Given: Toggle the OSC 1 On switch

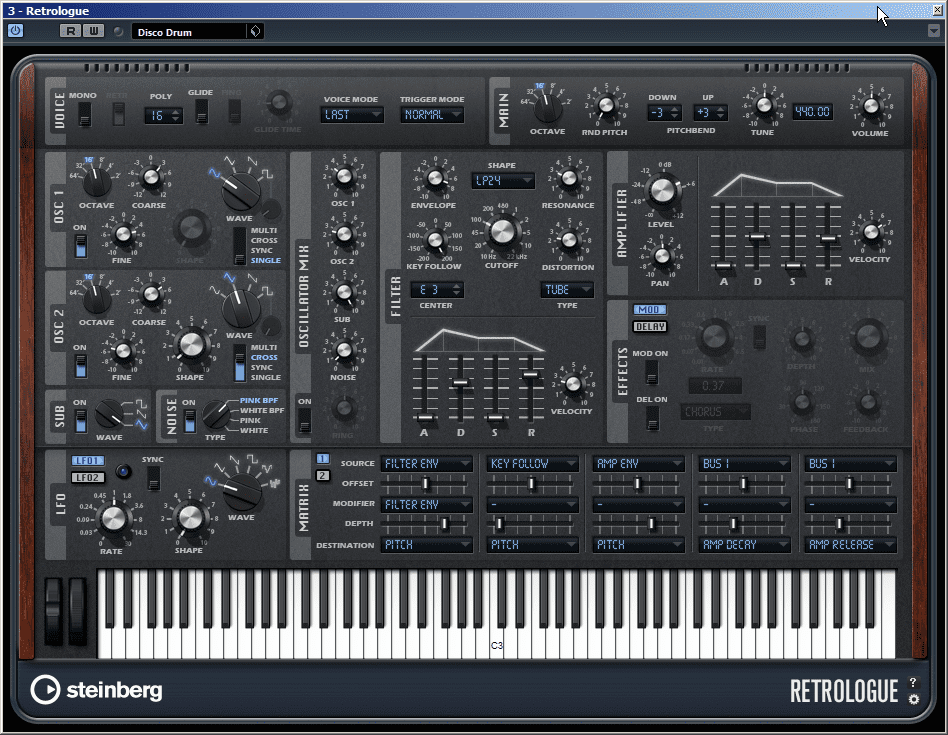Looking at the screenshot, I should tap(80, 245).
